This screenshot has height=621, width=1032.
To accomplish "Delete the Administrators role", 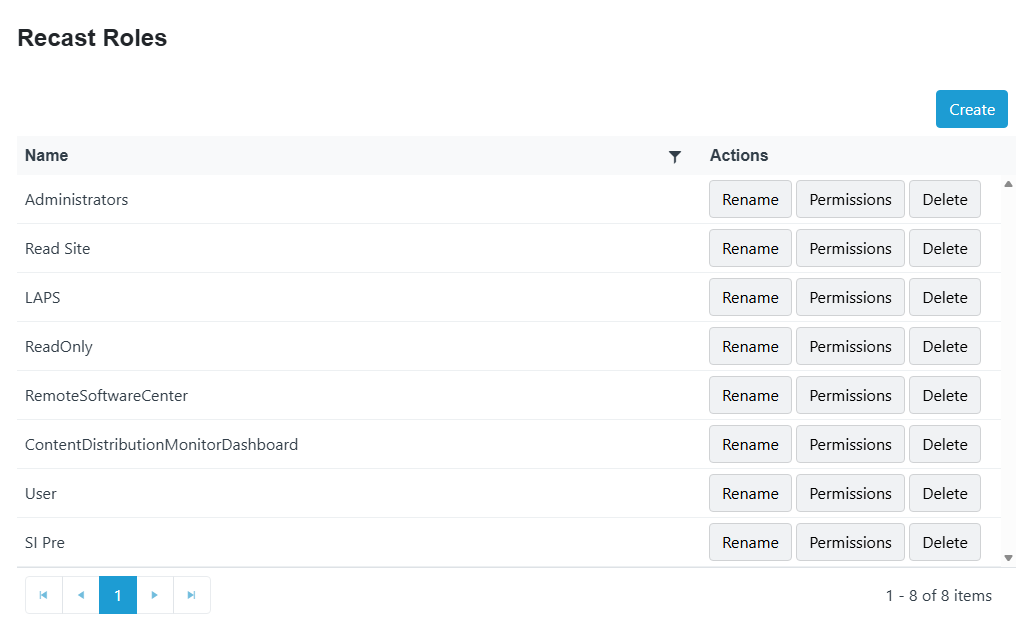I will 945,199.
